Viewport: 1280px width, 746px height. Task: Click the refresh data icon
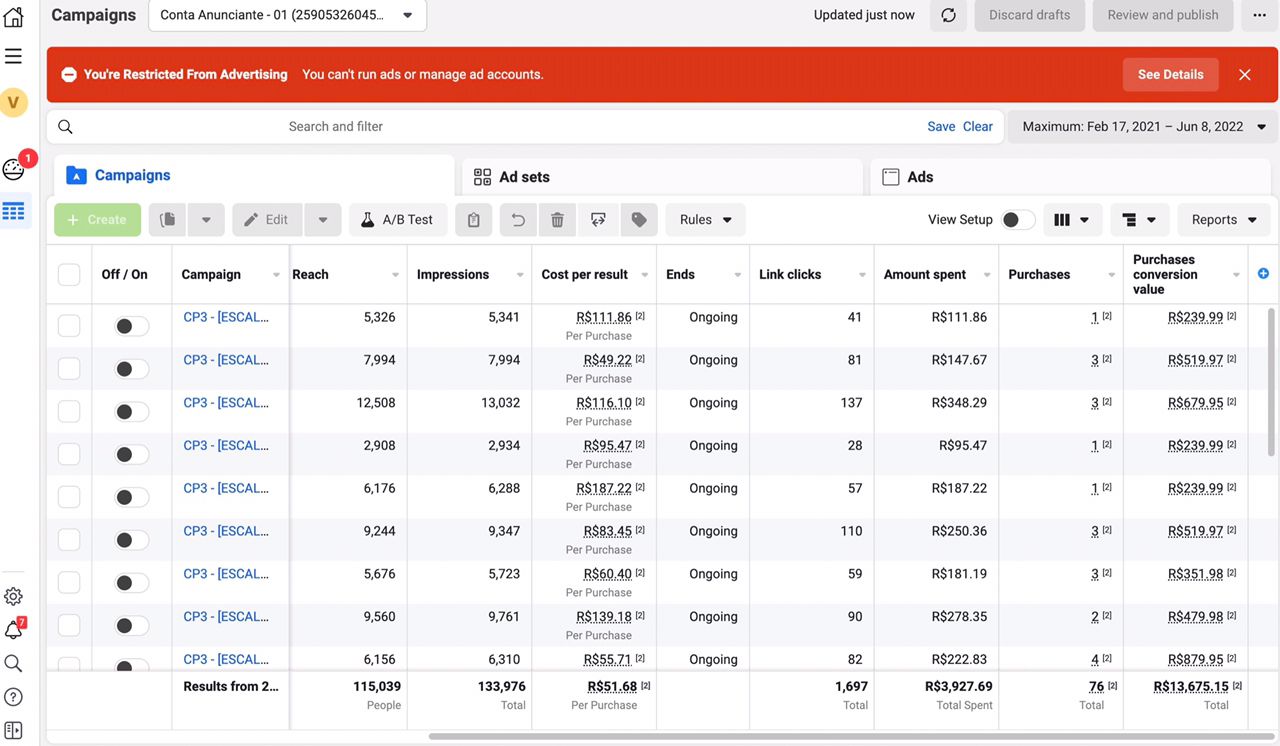(x=949, y=15)
